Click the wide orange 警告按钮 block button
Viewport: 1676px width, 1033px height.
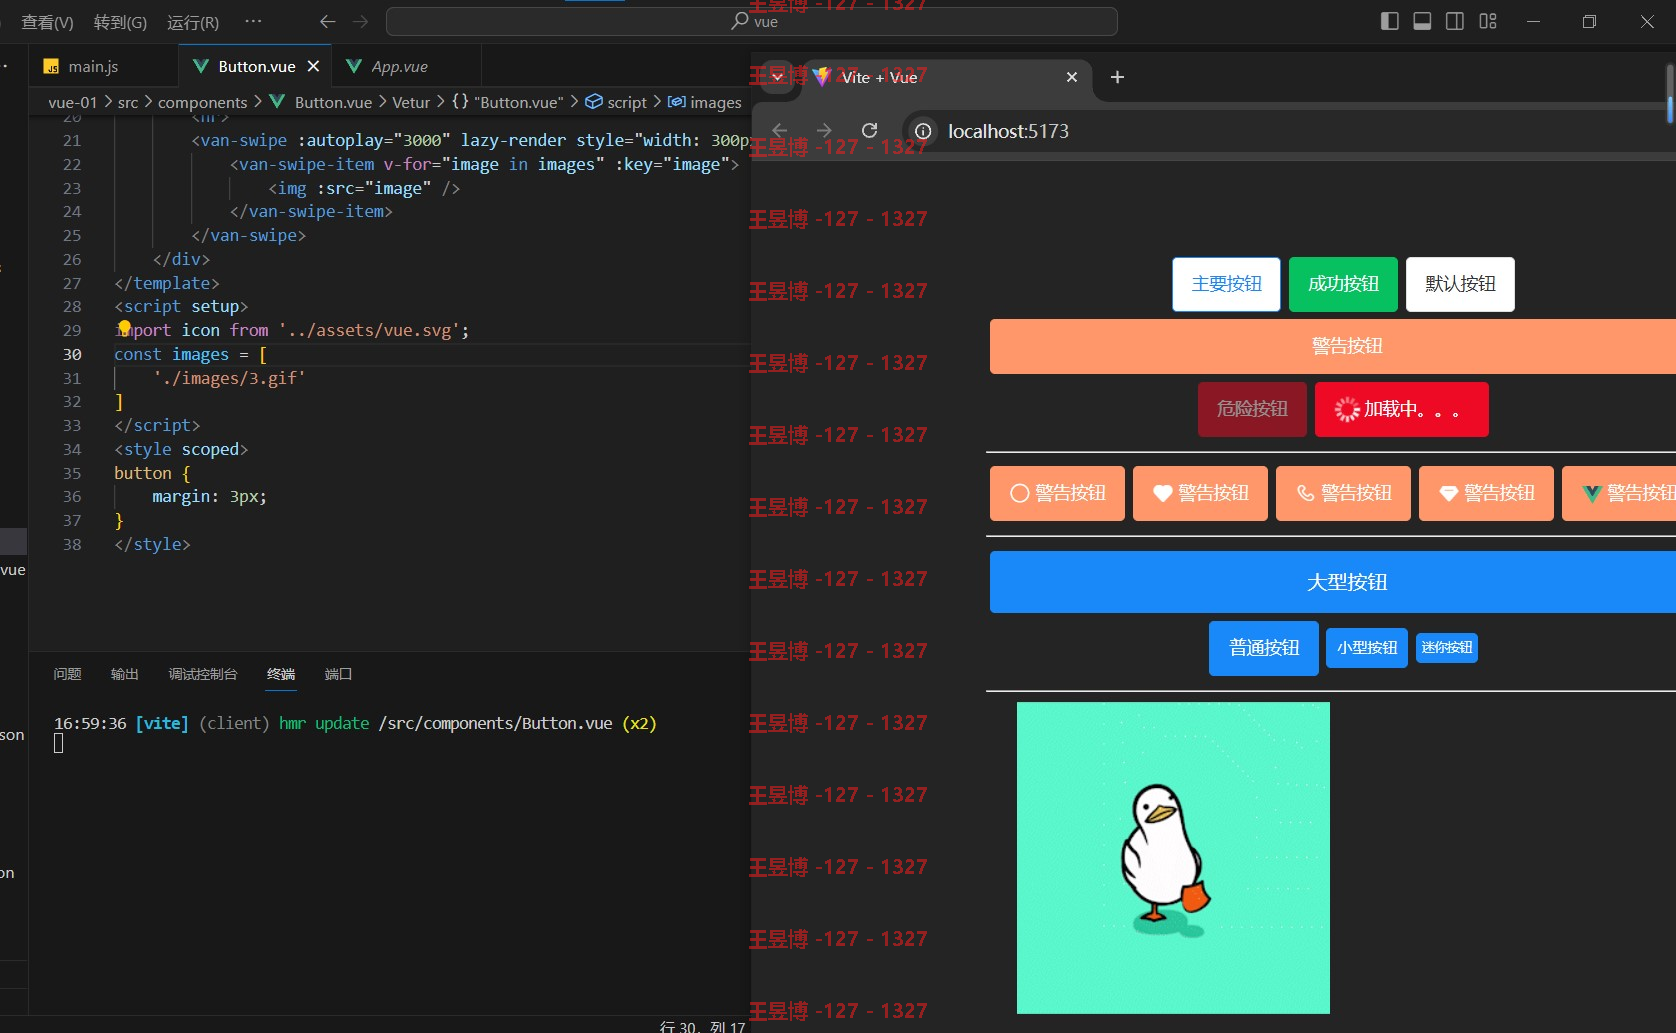point(1333,346)
